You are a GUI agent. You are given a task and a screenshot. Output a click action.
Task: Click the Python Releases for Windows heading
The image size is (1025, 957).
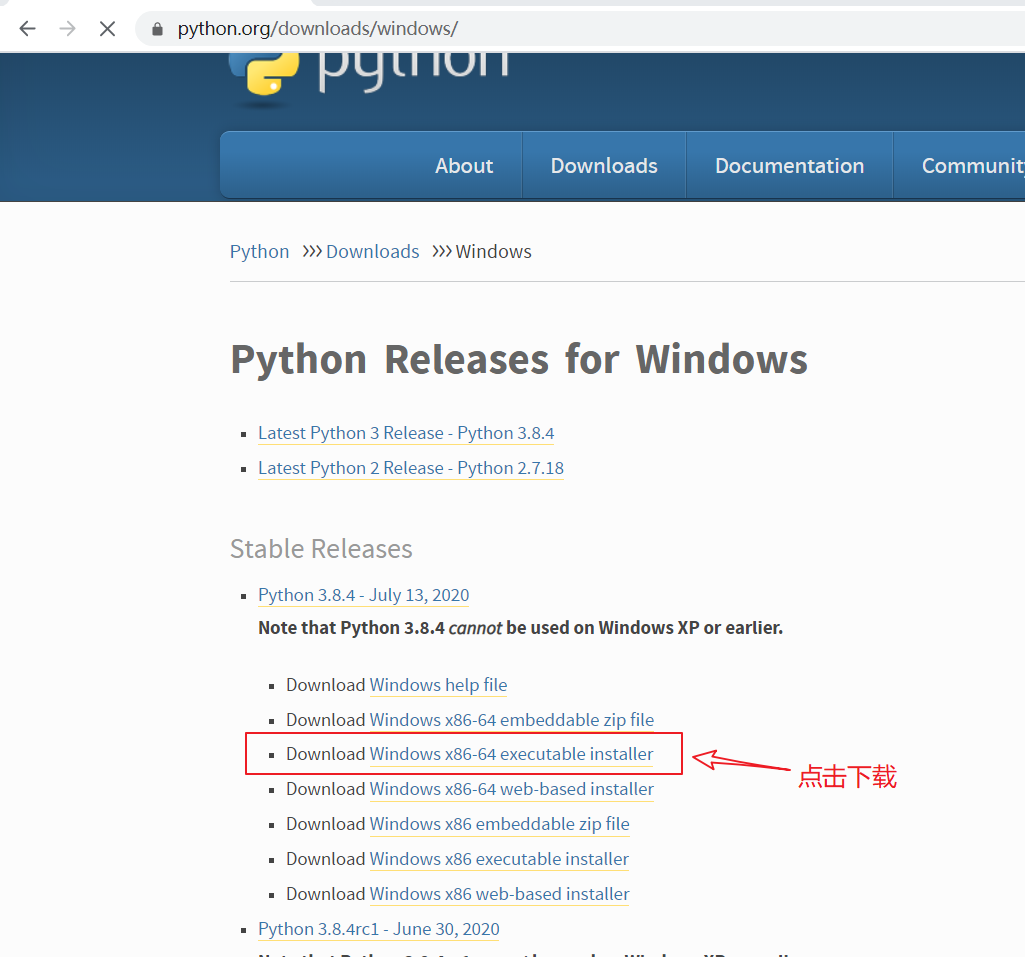click(x=519, y=360)
